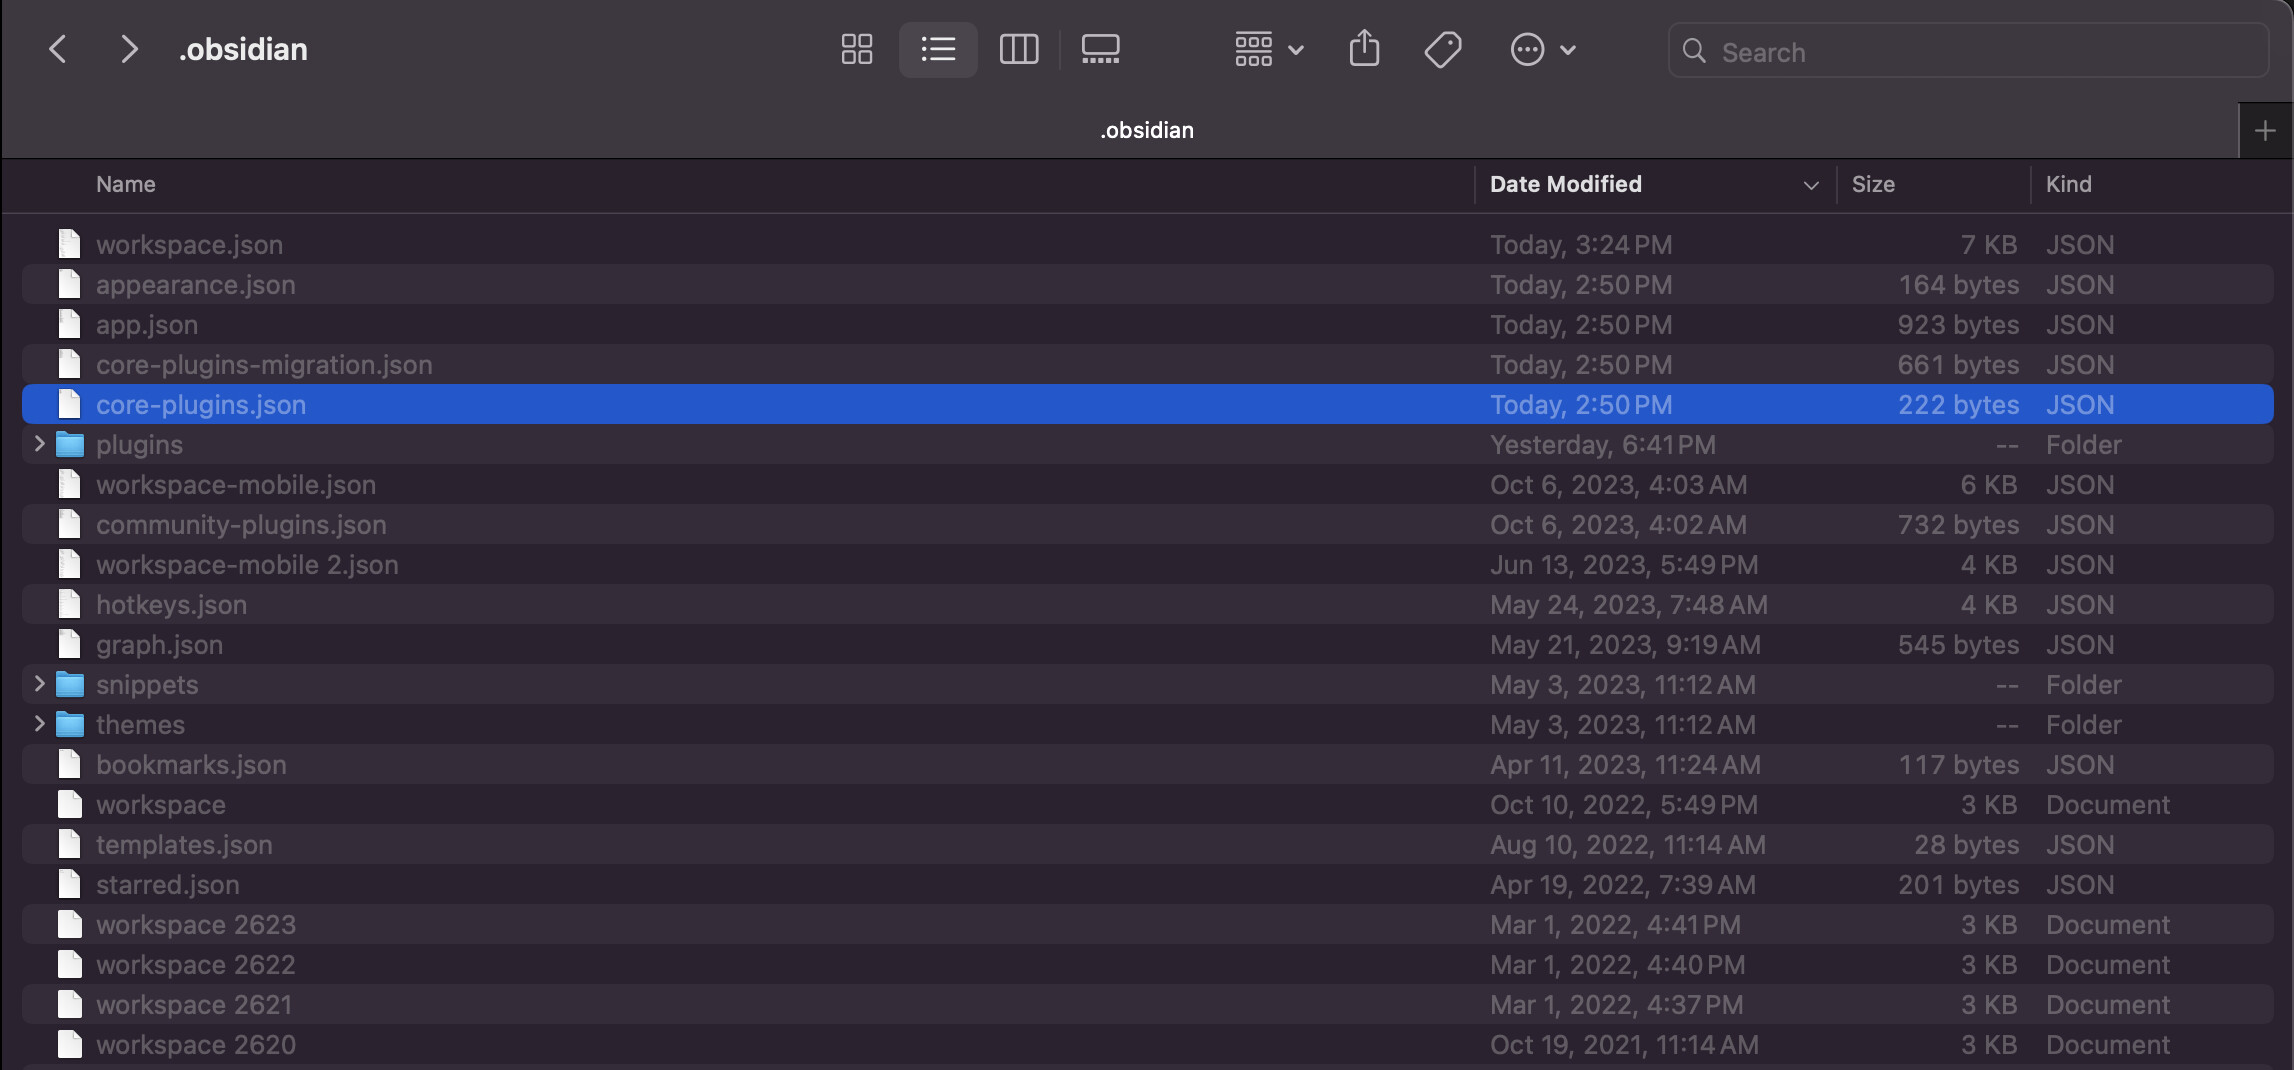Select bookmarks.json file name
2294x1070 pixels.
pyautogui.click(x=191, y=765)
